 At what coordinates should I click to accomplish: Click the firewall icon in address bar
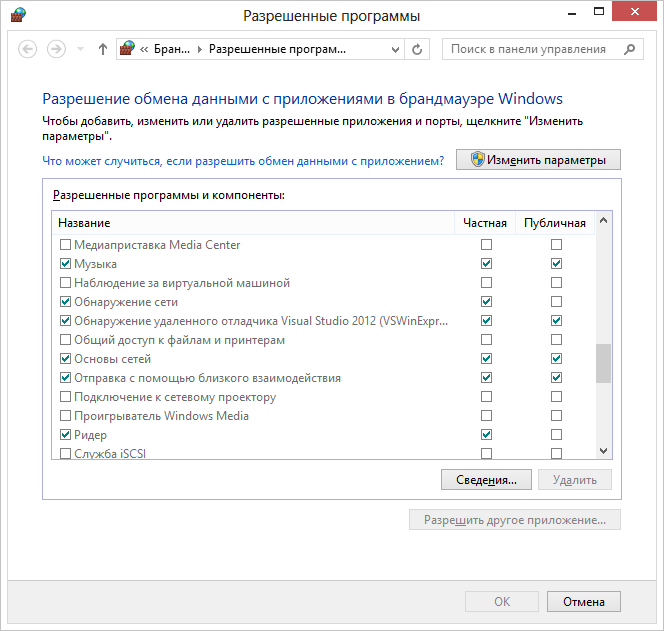(x=127, y=49)
